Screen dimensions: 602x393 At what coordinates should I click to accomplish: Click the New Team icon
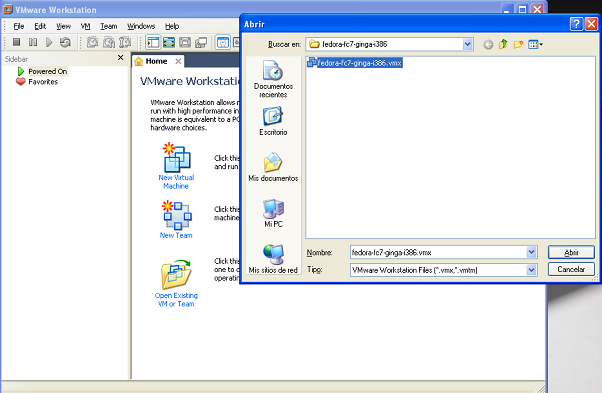pos(177,215)
